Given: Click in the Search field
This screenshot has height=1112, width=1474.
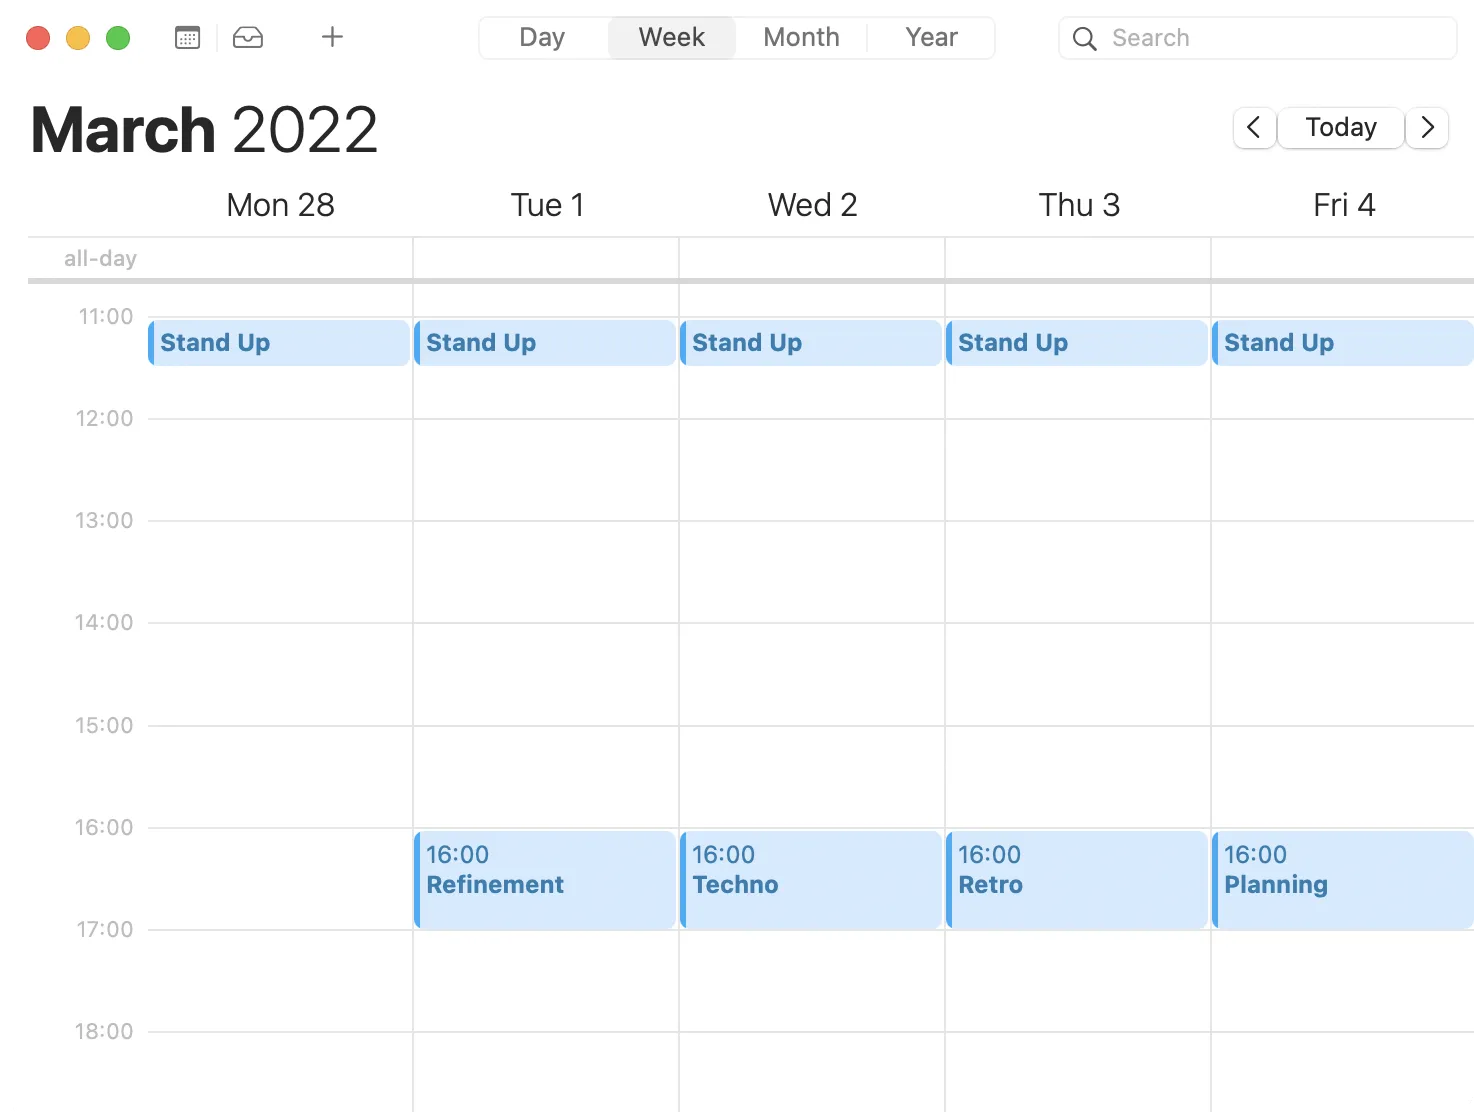Looking at the screenshot, I should coord(1270,39).
